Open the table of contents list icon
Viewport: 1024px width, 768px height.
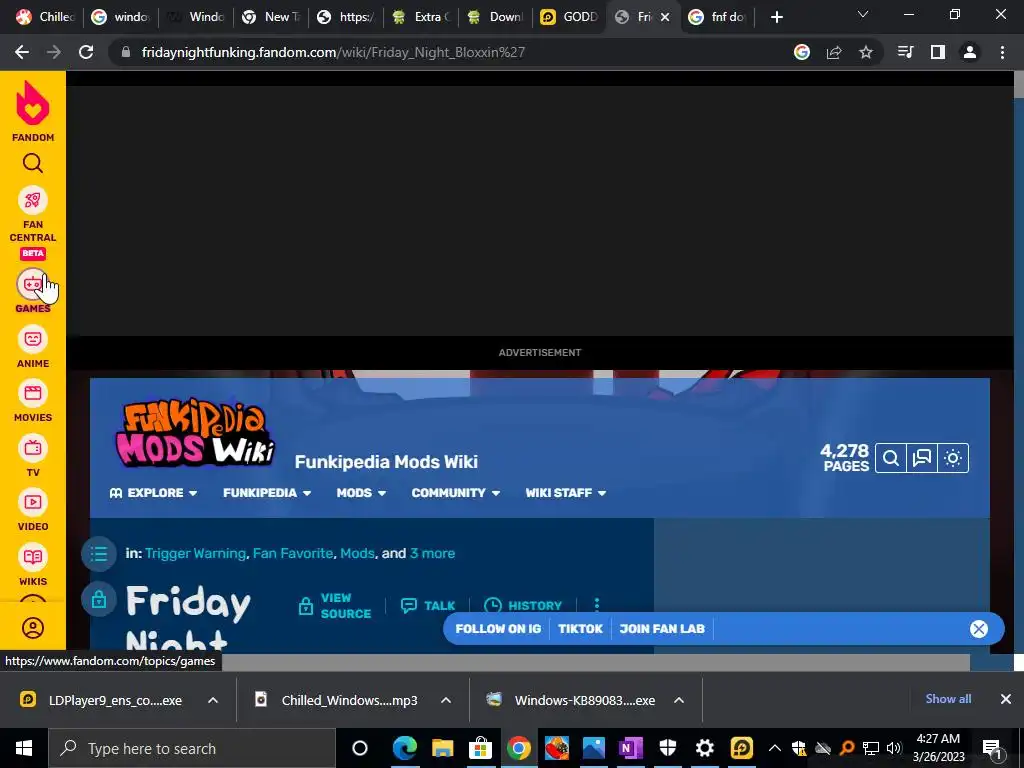[x=99, y=554]
